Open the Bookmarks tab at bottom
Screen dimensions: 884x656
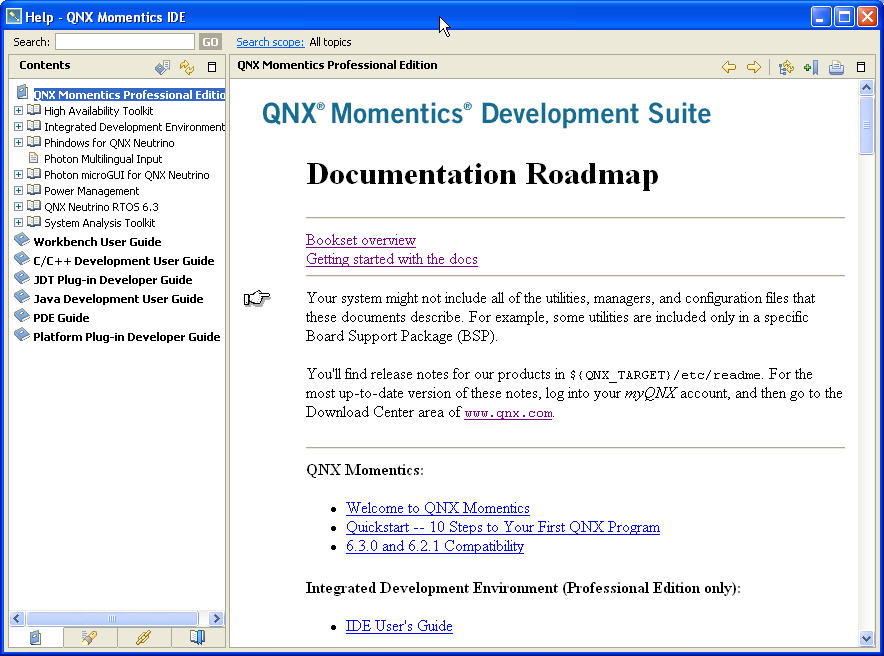pos(197,637)
